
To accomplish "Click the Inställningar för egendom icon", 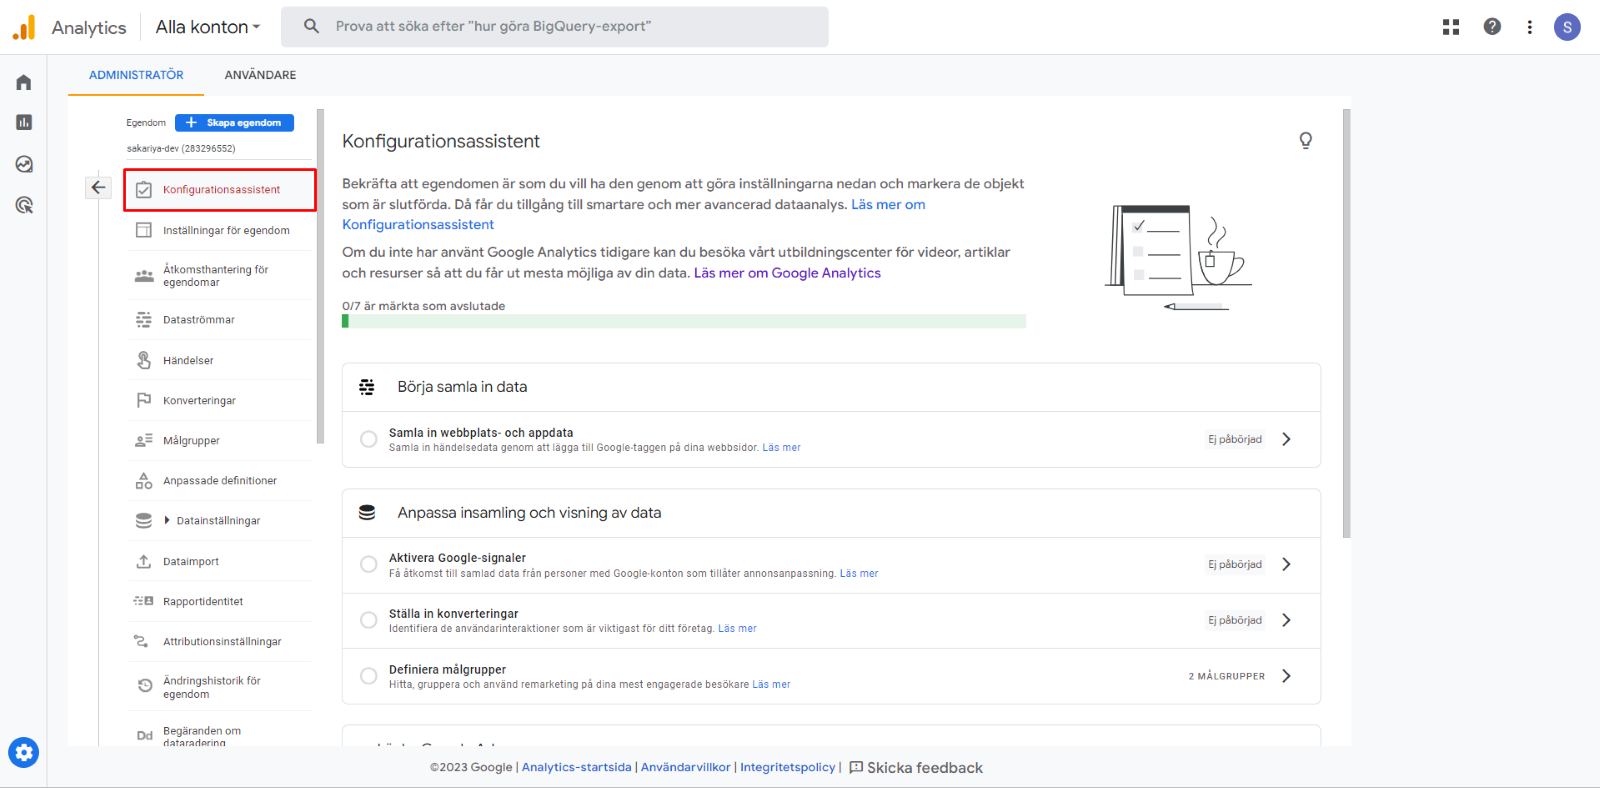I will click(144, 230).
